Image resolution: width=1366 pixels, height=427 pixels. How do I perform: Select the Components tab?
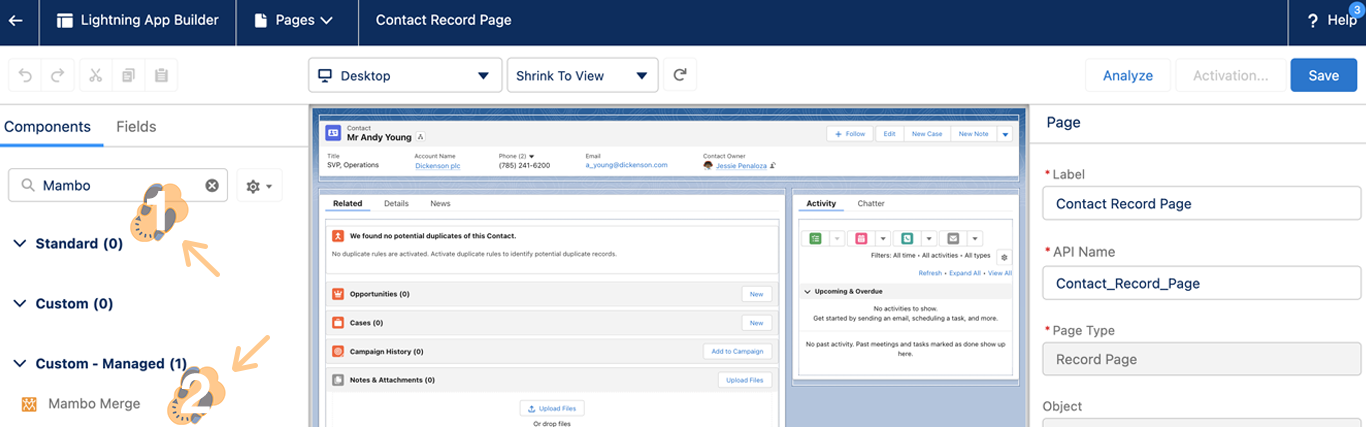click(47, 127)
